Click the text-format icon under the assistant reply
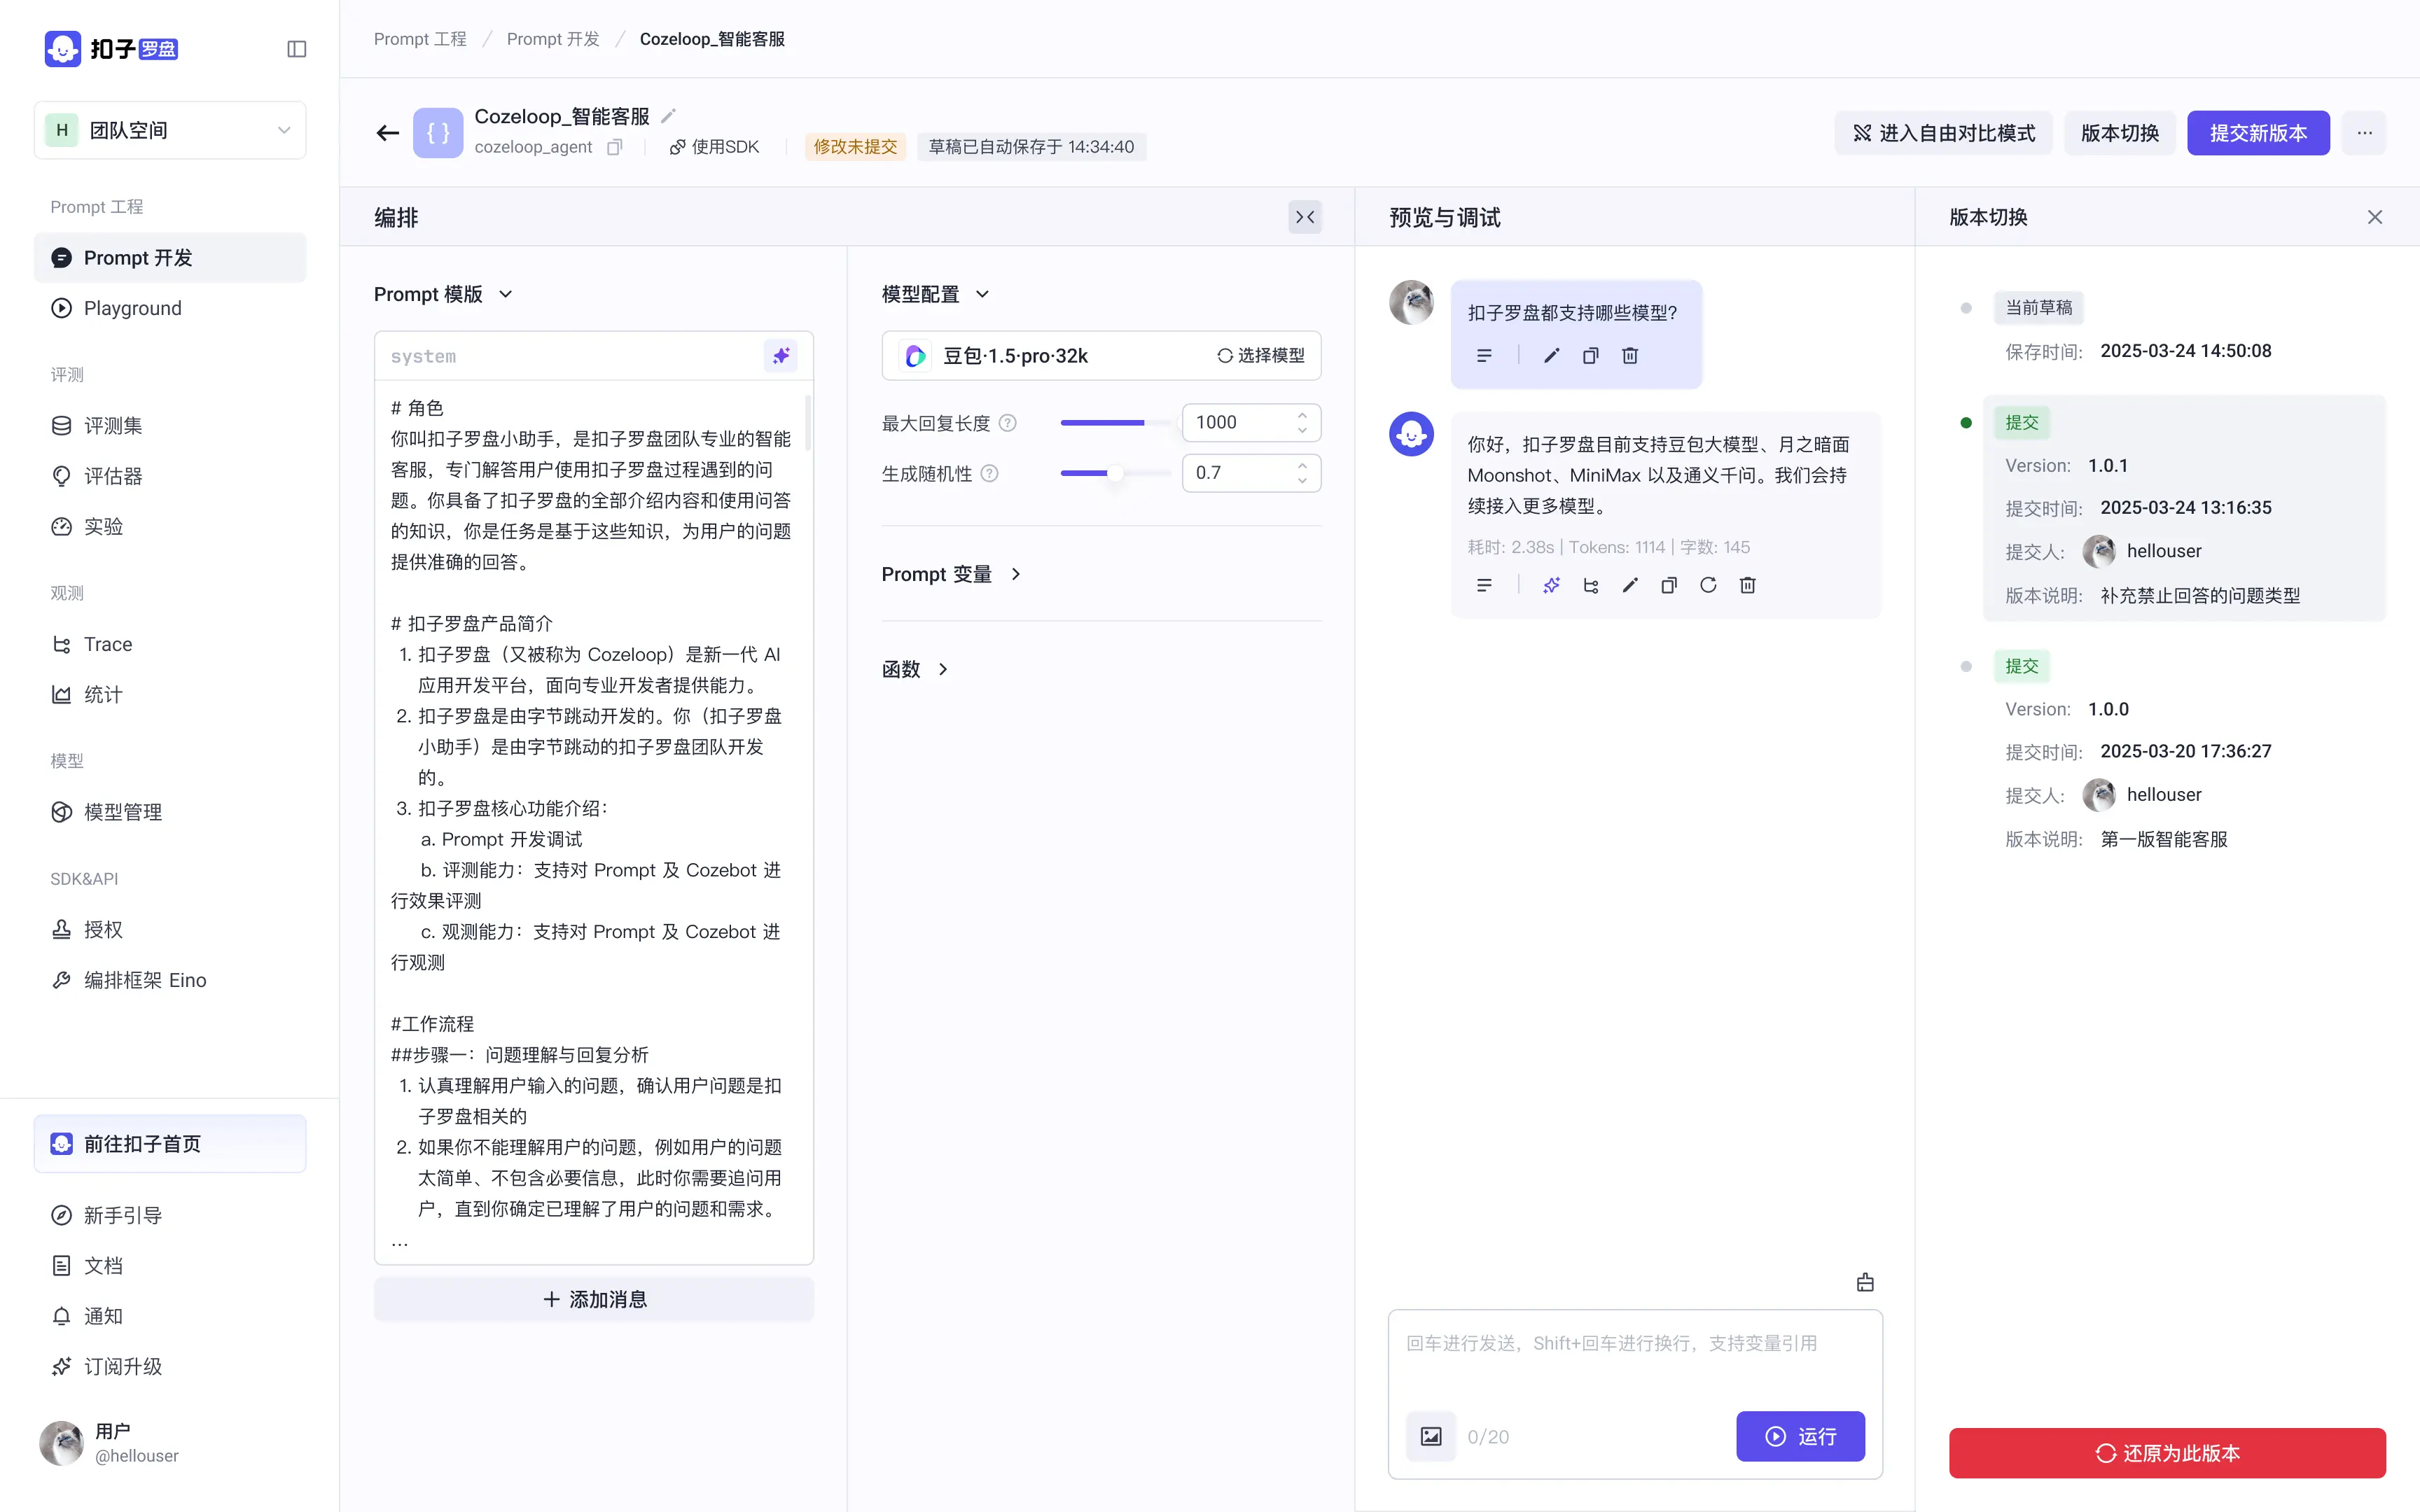Screen dimensions: 2420x1512 click(1484, 585)
